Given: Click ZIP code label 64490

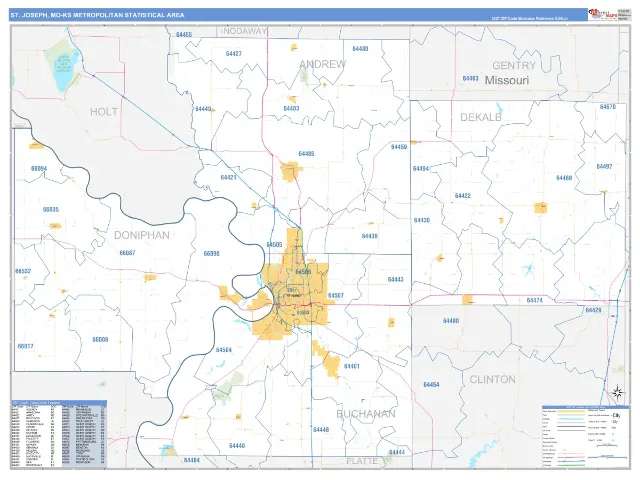Looking at the screenshot, I should pyautogui.click(x=451, y=321).
